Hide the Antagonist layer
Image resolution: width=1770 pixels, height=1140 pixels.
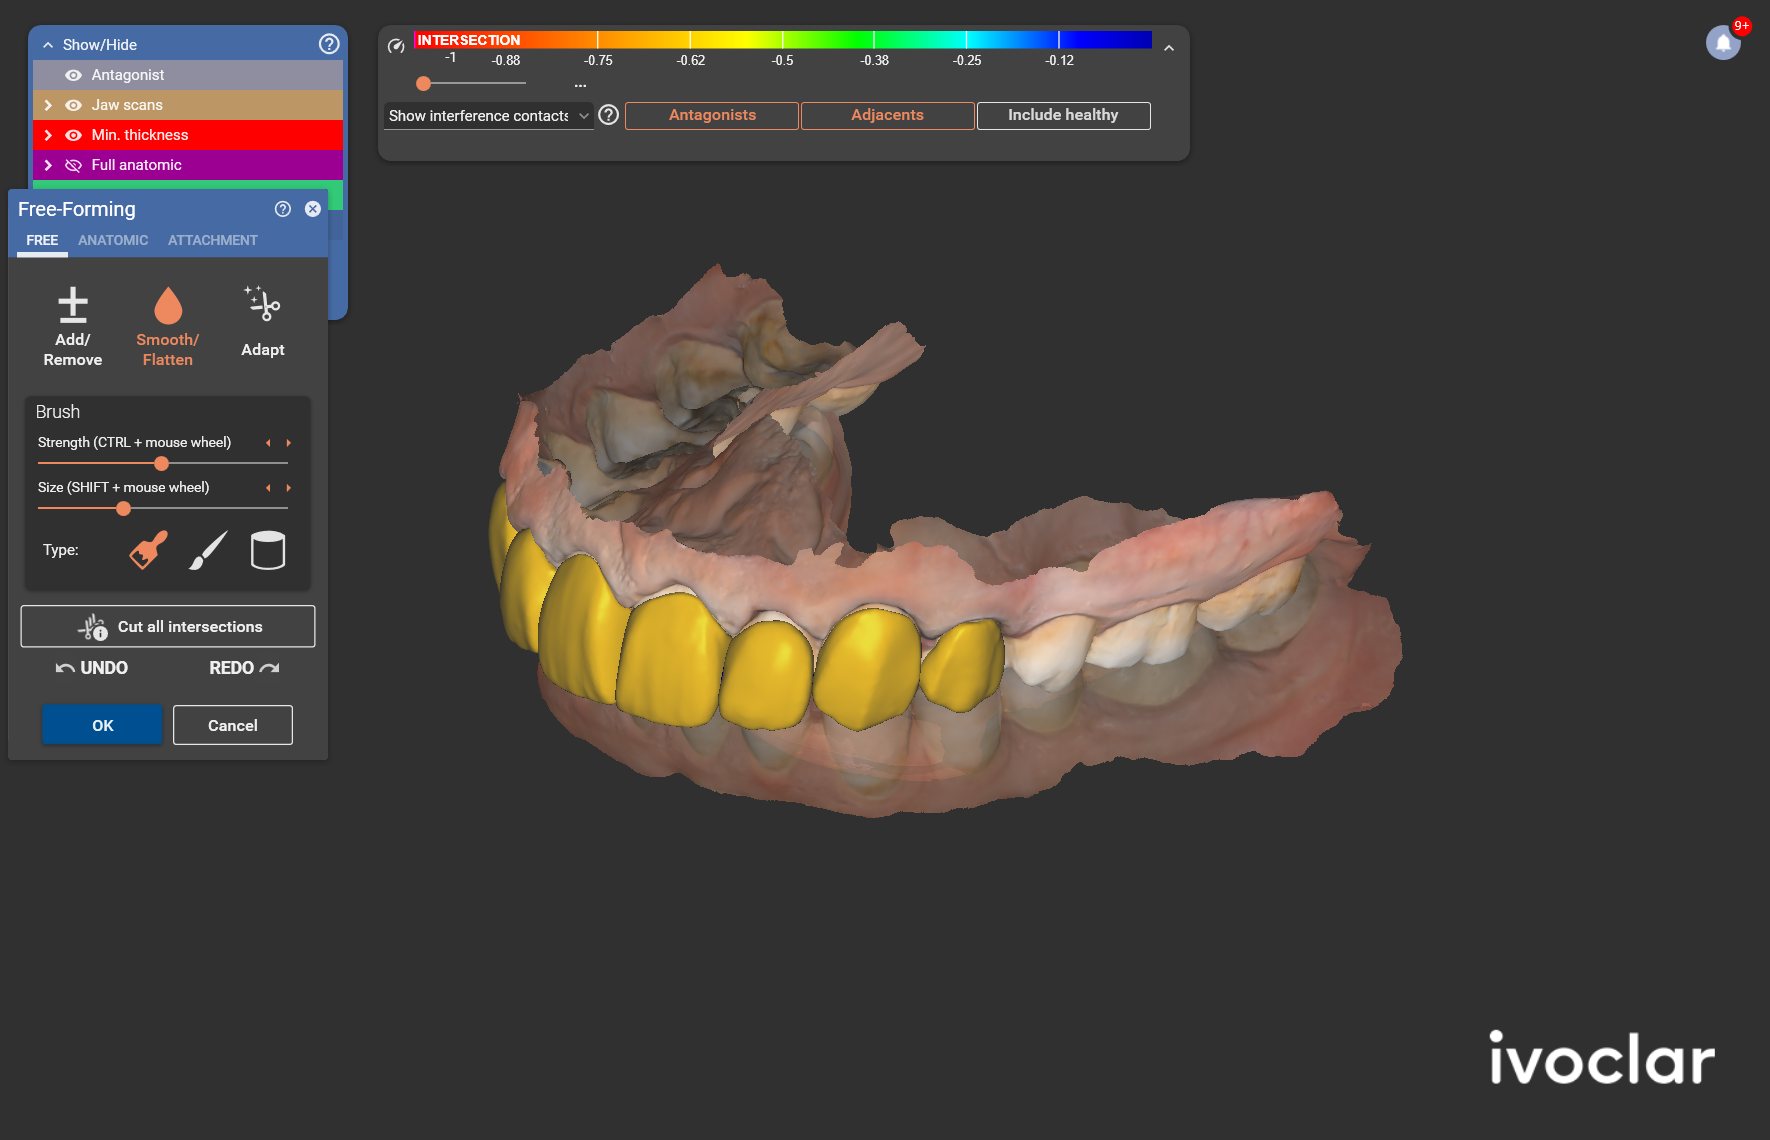(x=73, y=75)
